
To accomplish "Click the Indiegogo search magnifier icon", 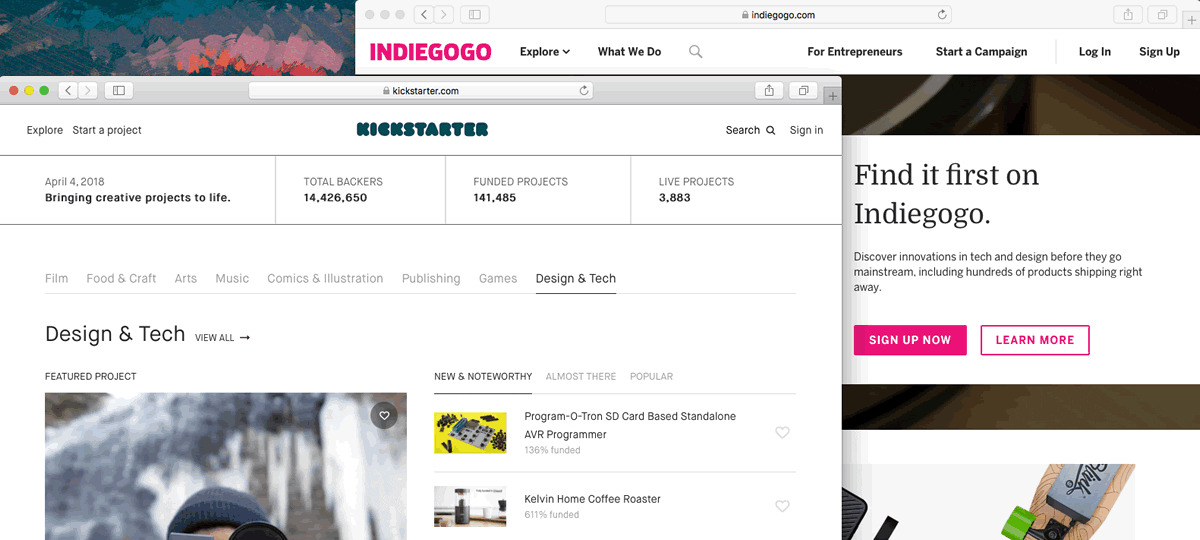I will (x=696, y=52).
